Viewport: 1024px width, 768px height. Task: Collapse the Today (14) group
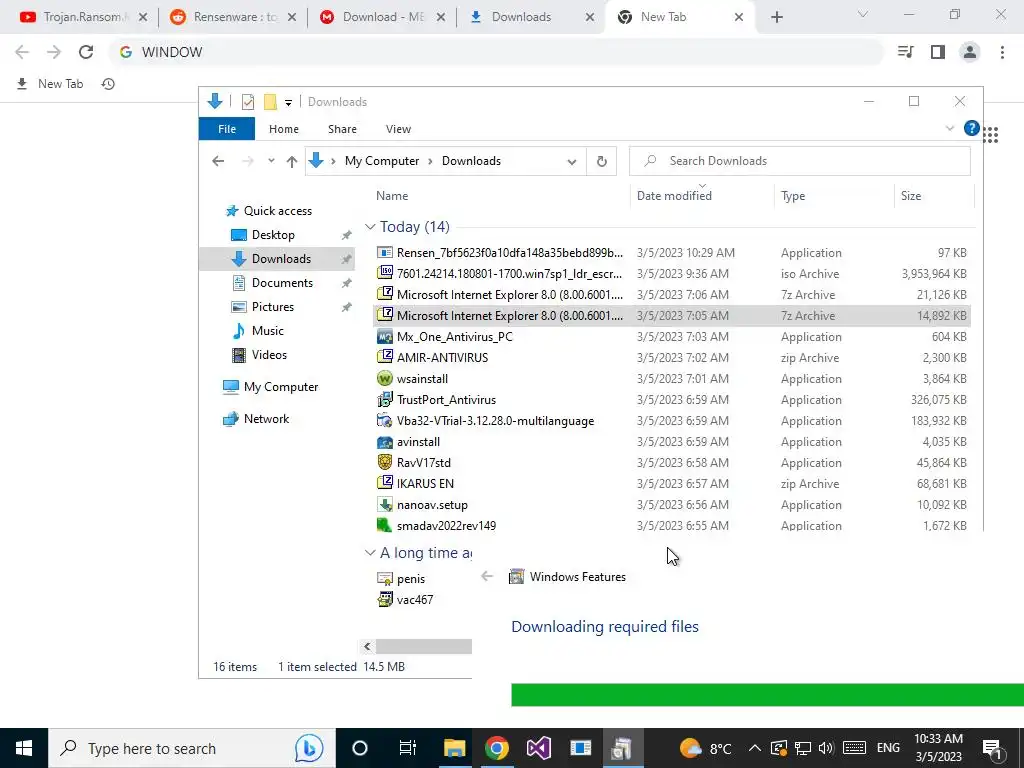tap(370, 227)
